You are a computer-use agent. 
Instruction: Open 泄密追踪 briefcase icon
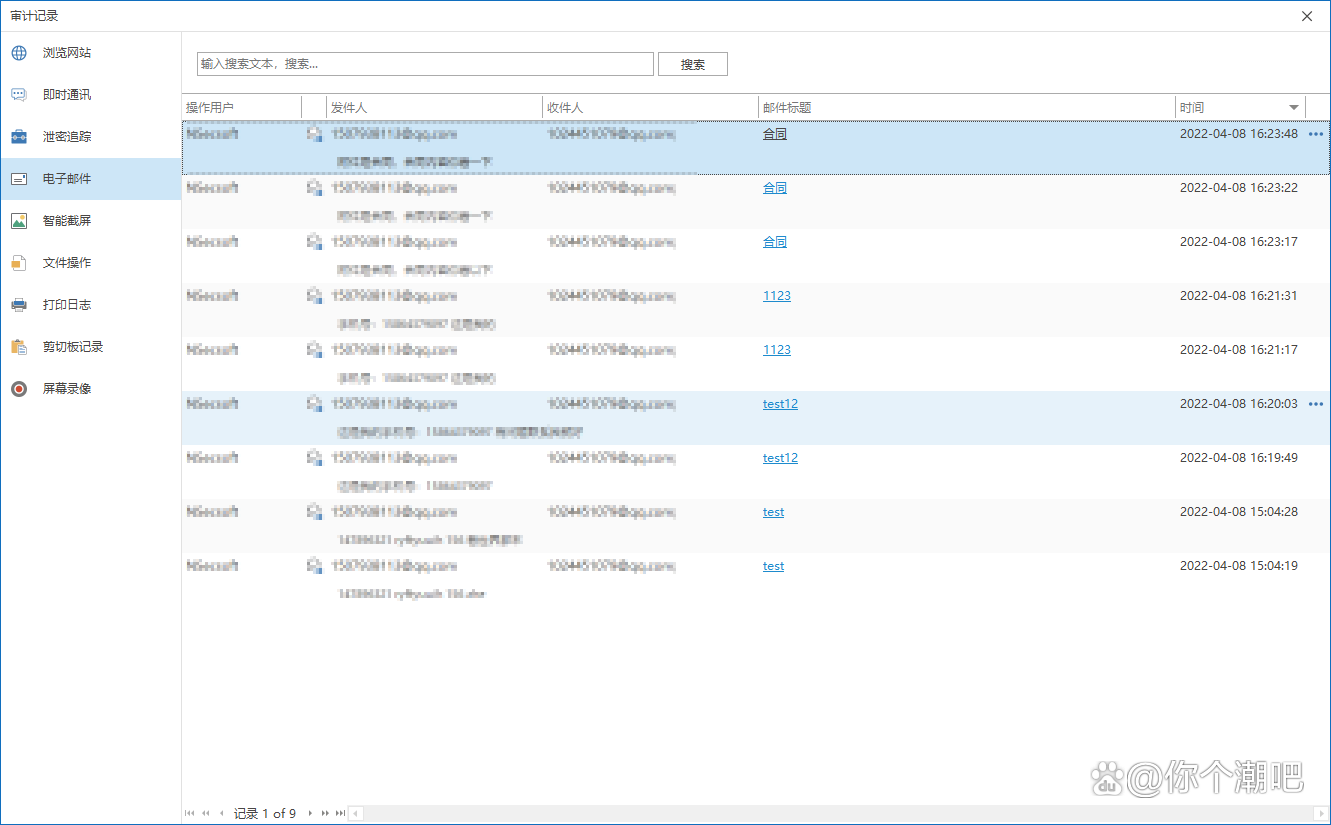tap(19, 137)
